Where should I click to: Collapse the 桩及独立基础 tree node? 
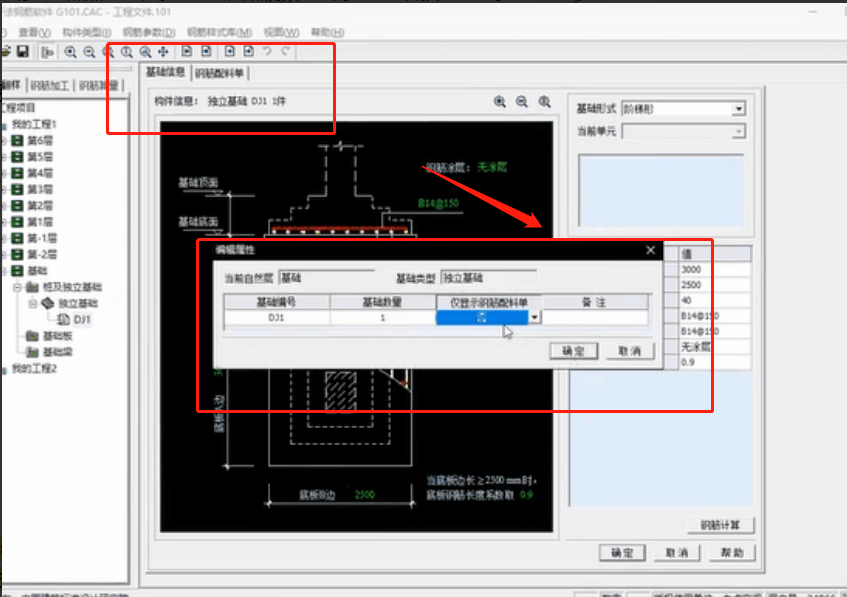coord(17,287)
